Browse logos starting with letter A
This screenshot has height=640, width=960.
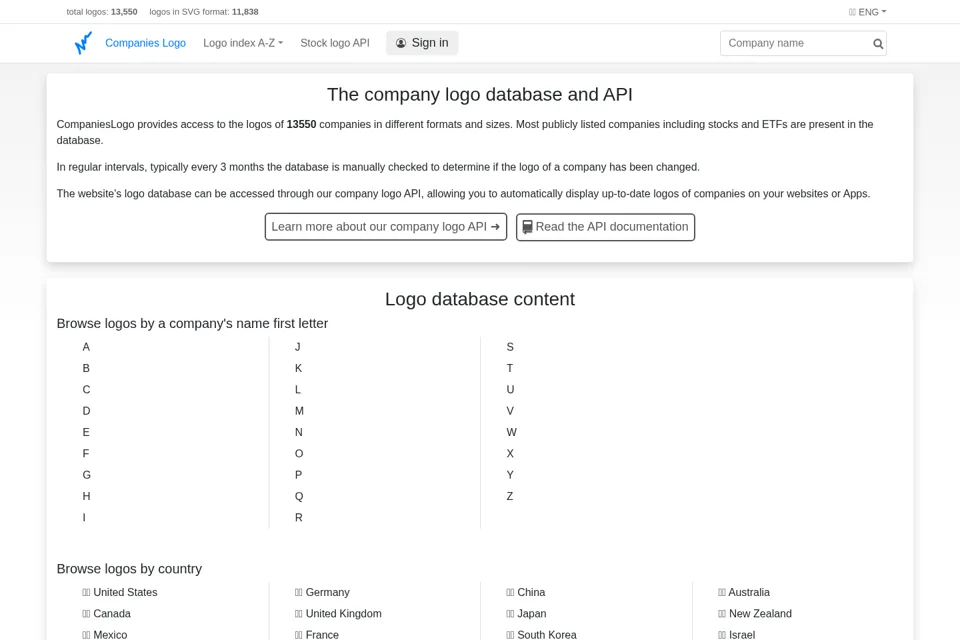pos(86,347)
